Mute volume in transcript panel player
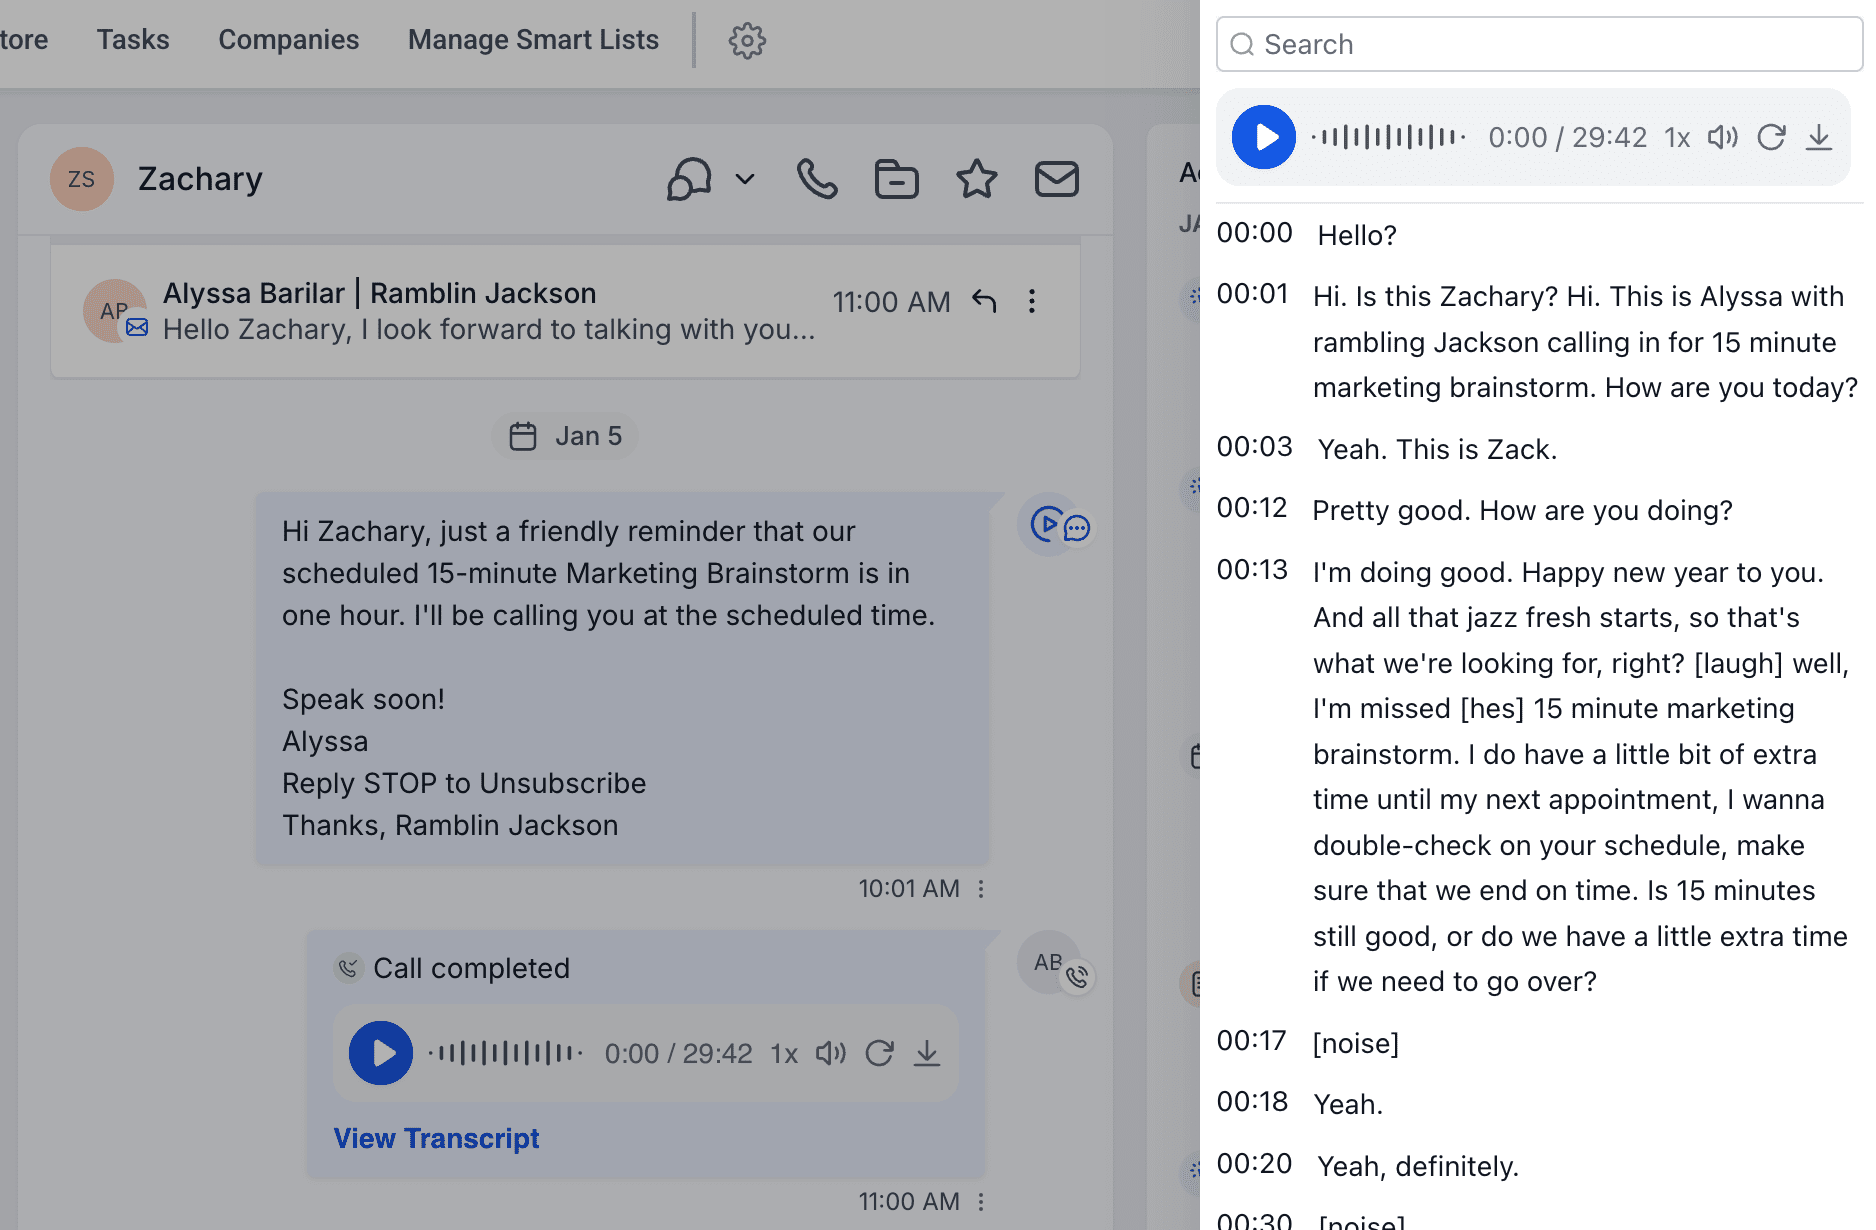The image size is (1876, 1230). pyautogui.click(x=1723, y=137)
